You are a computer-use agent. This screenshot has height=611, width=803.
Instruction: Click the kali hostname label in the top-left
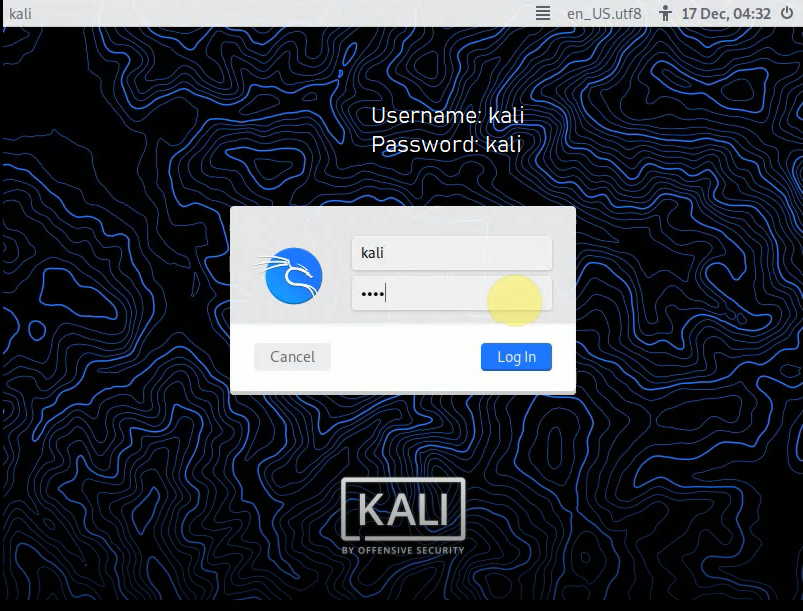(21, 14)
